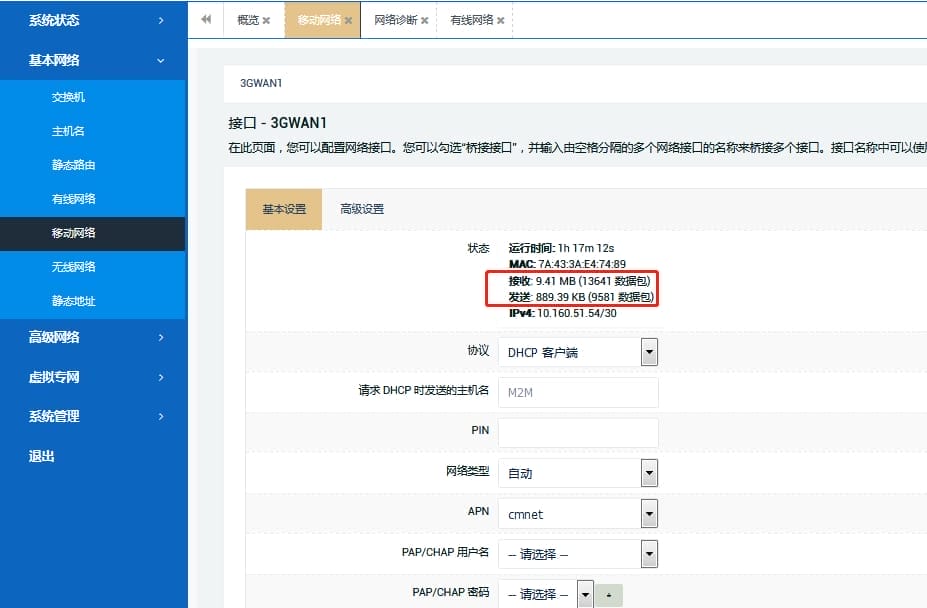Expand the 高级网络 sidebar section
This screenshot has width=927, height=608.
click(93, 337)
